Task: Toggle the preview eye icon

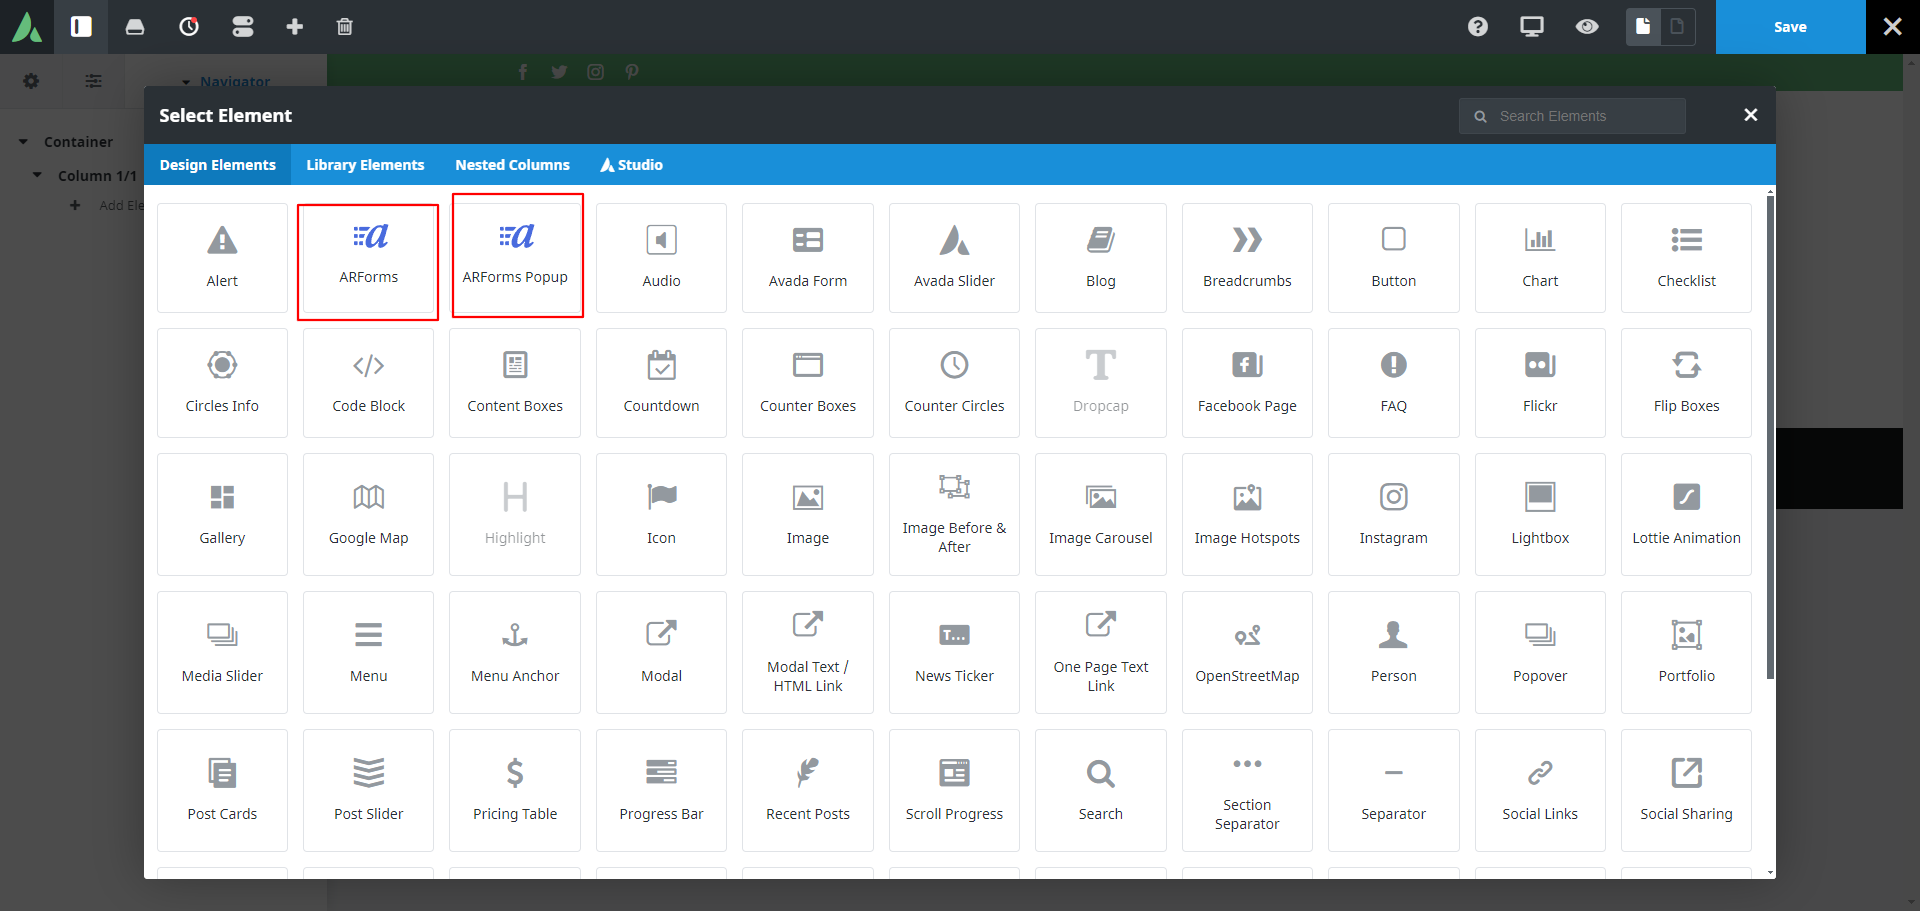Action: coord(1587,27)
